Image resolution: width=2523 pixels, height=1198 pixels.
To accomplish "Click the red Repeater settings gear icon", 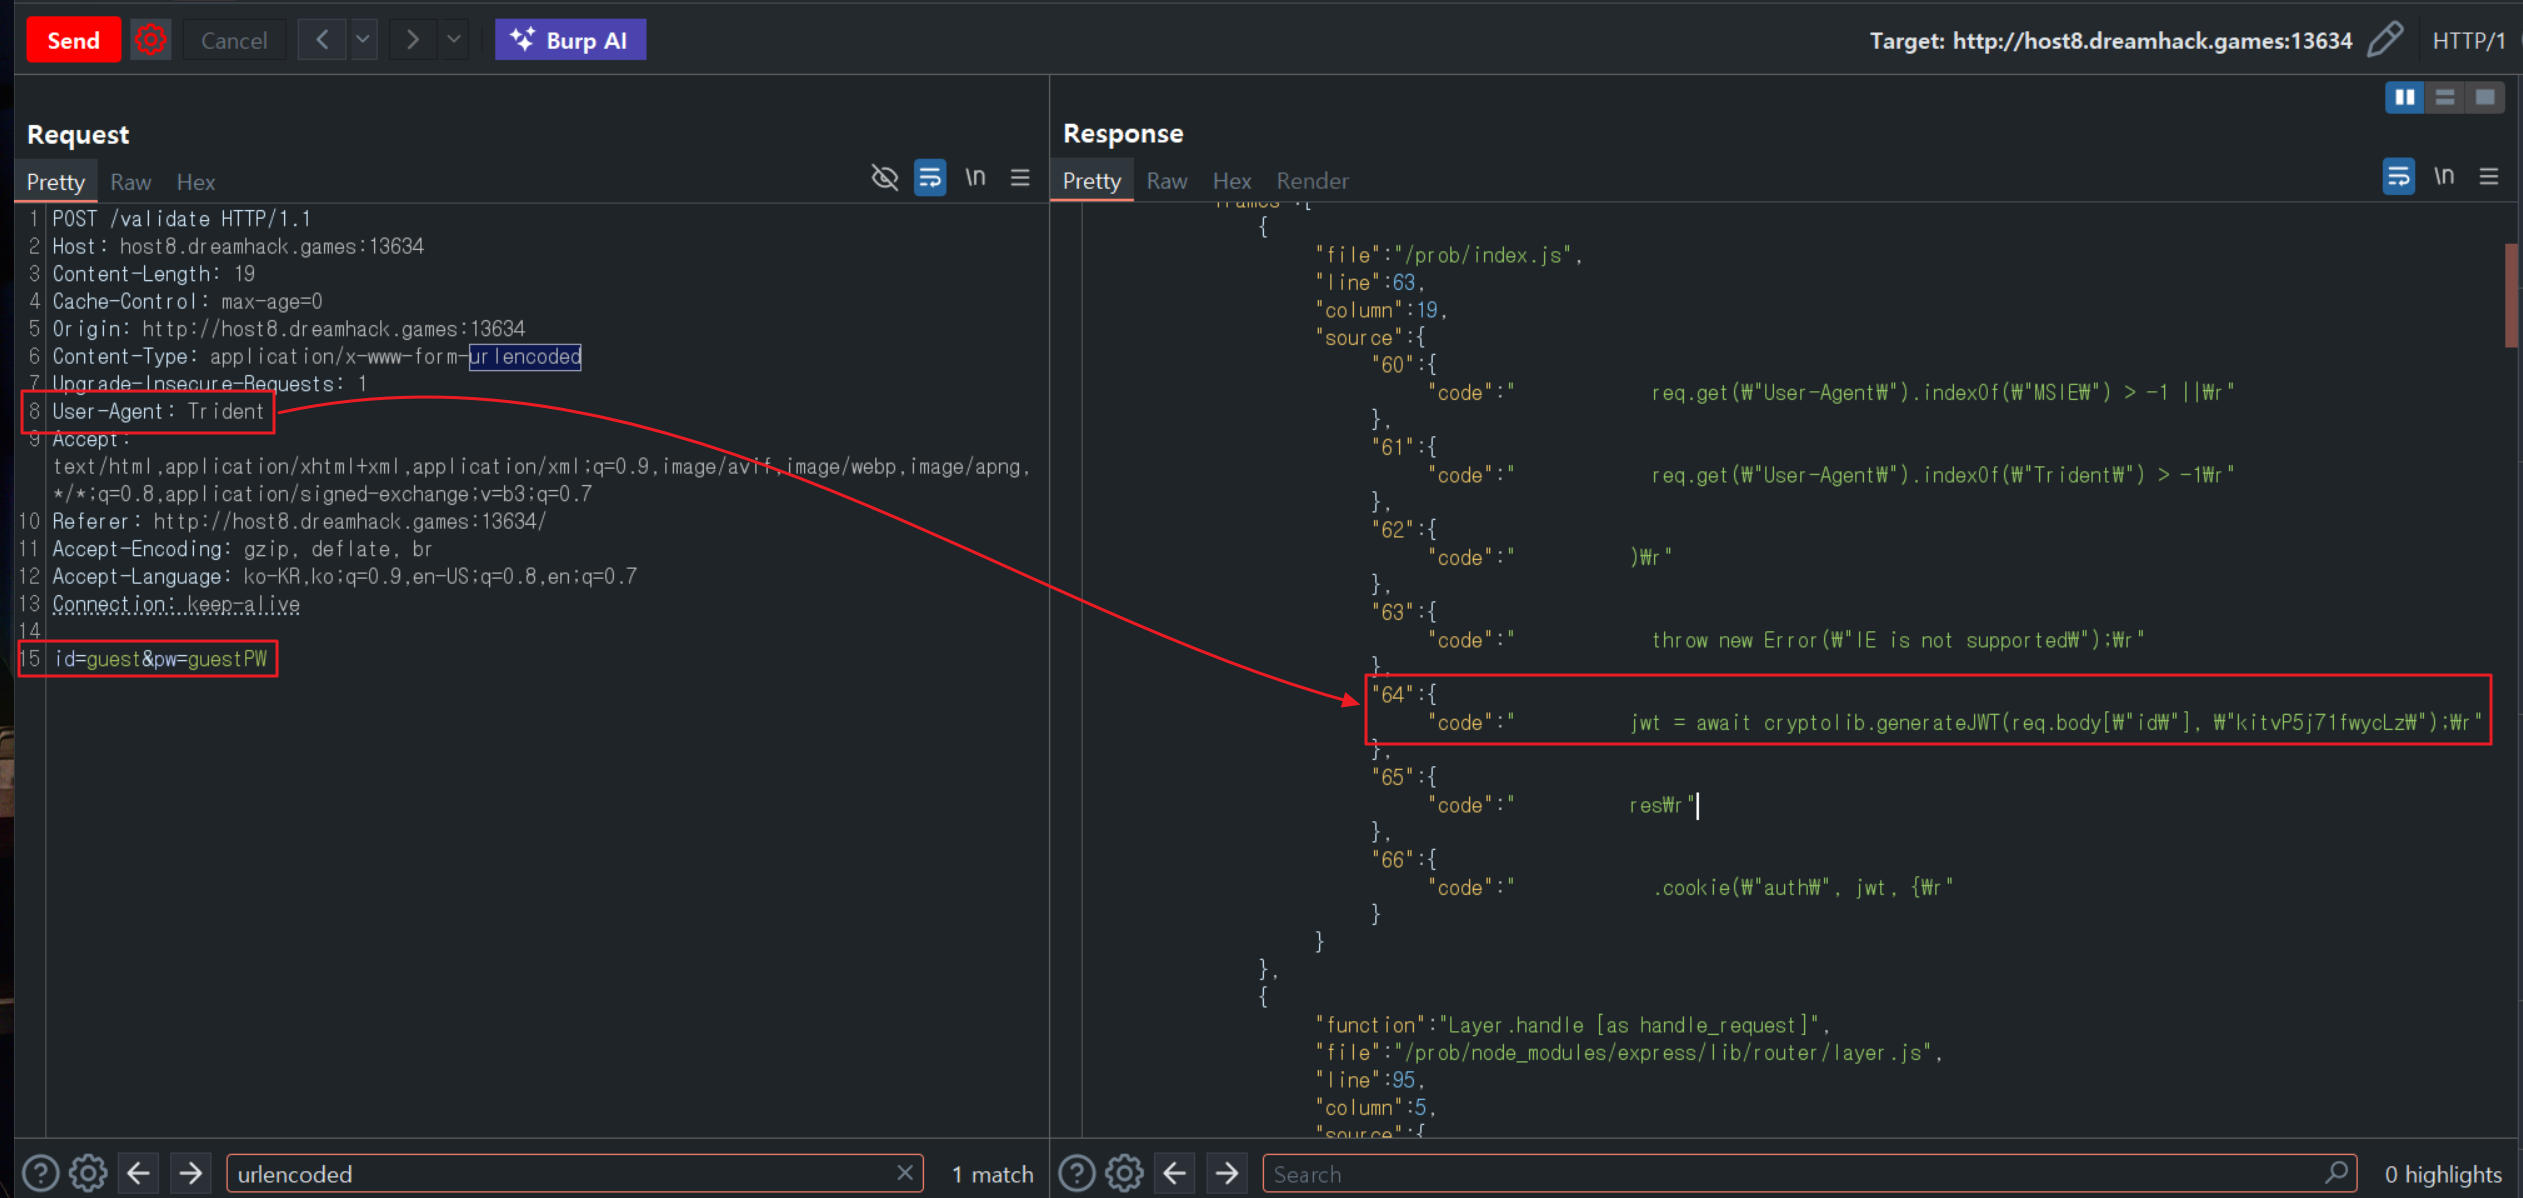I will coord(150,40).
